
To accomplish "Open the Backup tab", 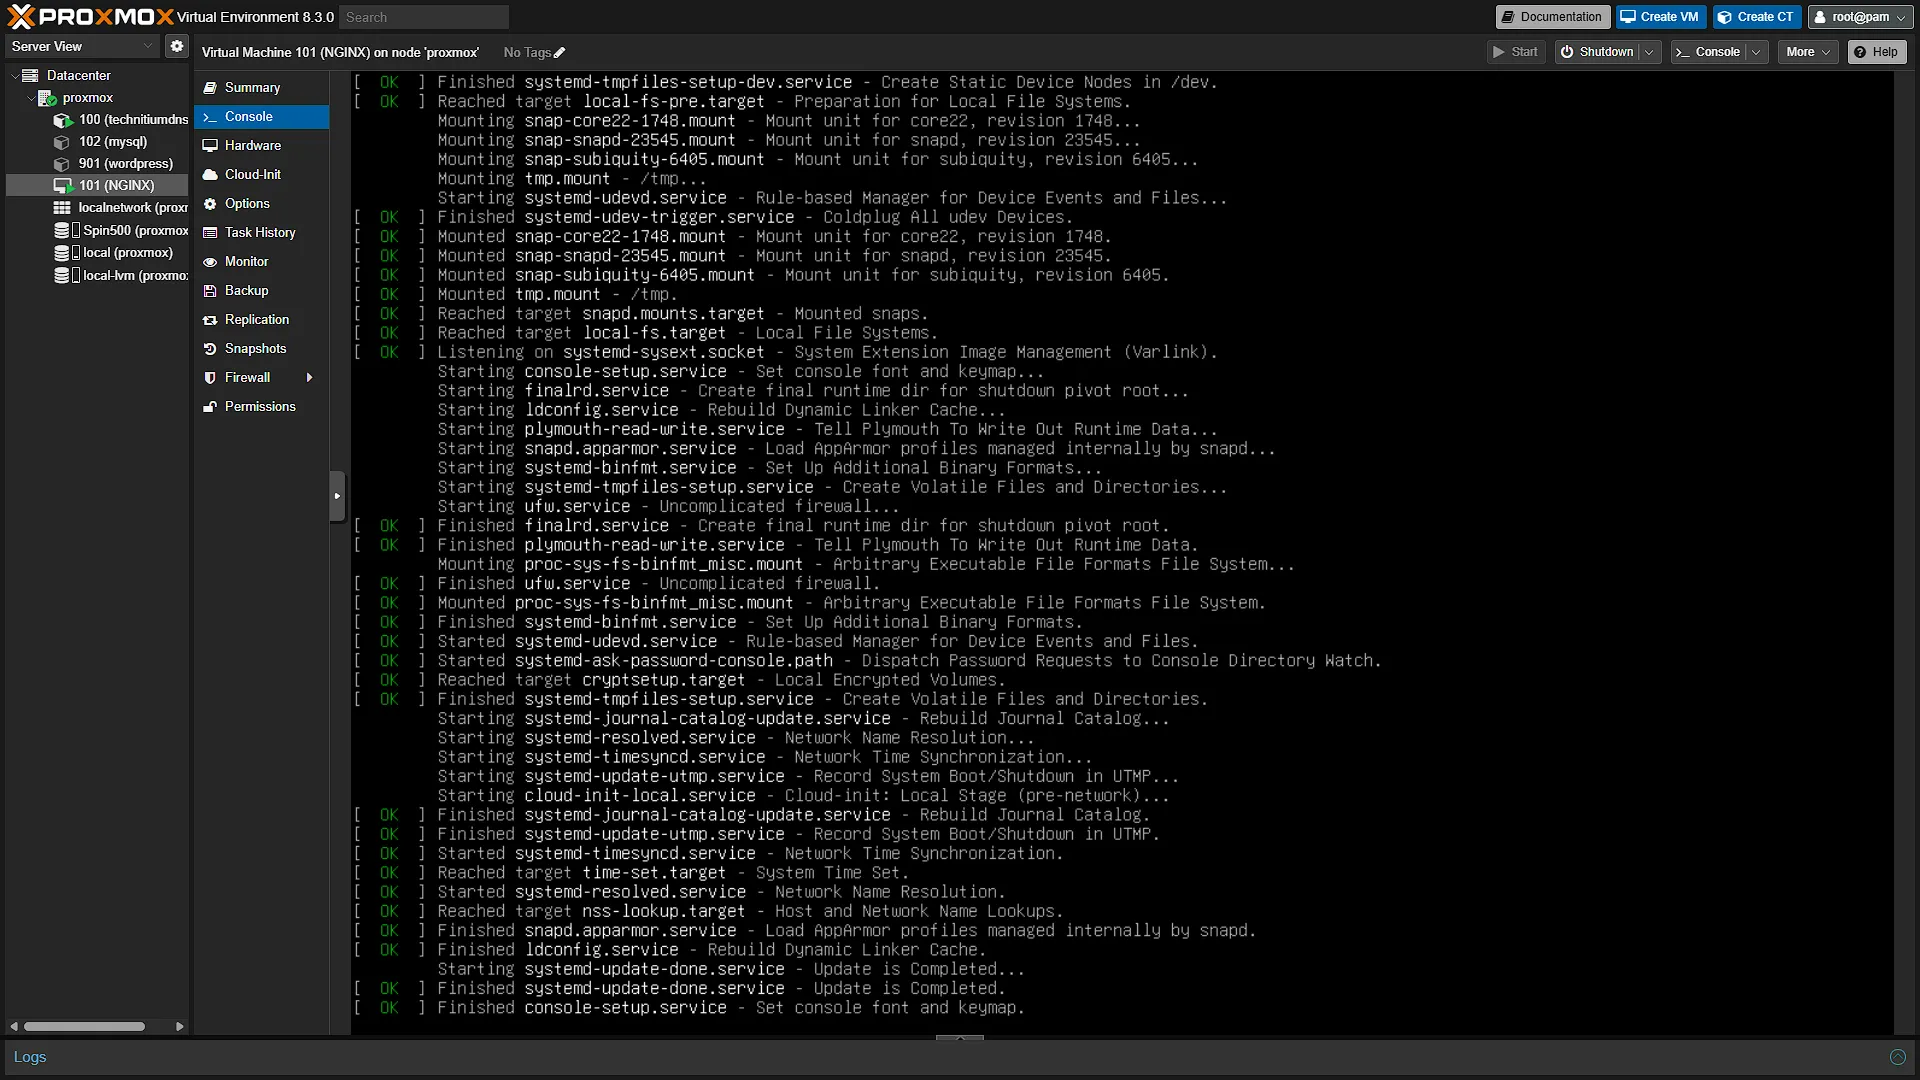I will click(261, 290).
